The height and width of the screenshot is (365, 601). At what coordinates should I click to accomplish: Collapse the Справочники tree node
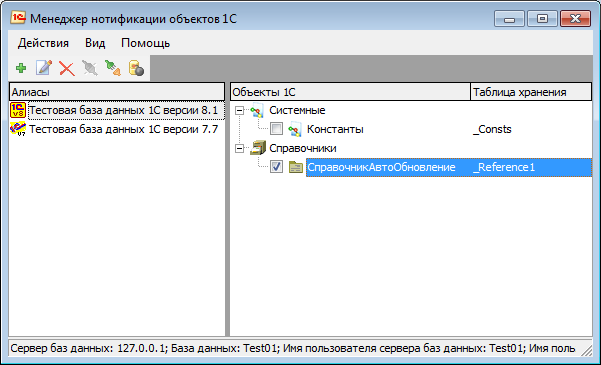(x=239, y=148)
